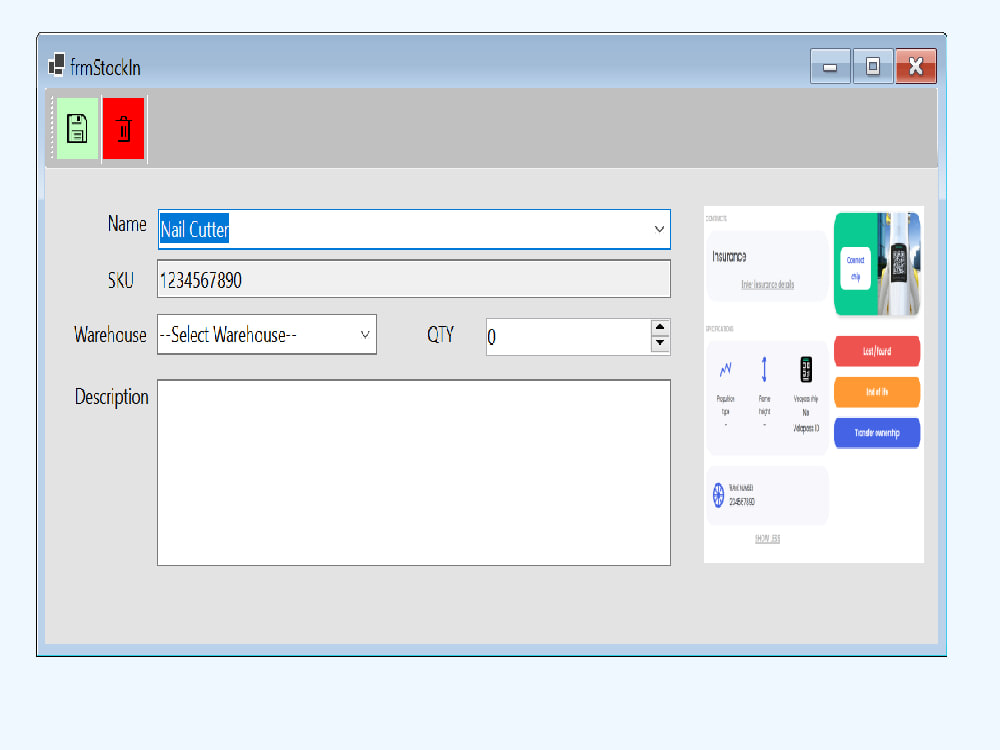Click inside the QTY number field
The width and height of the screenshot is (1000, 750).
[x=568, y=337]
